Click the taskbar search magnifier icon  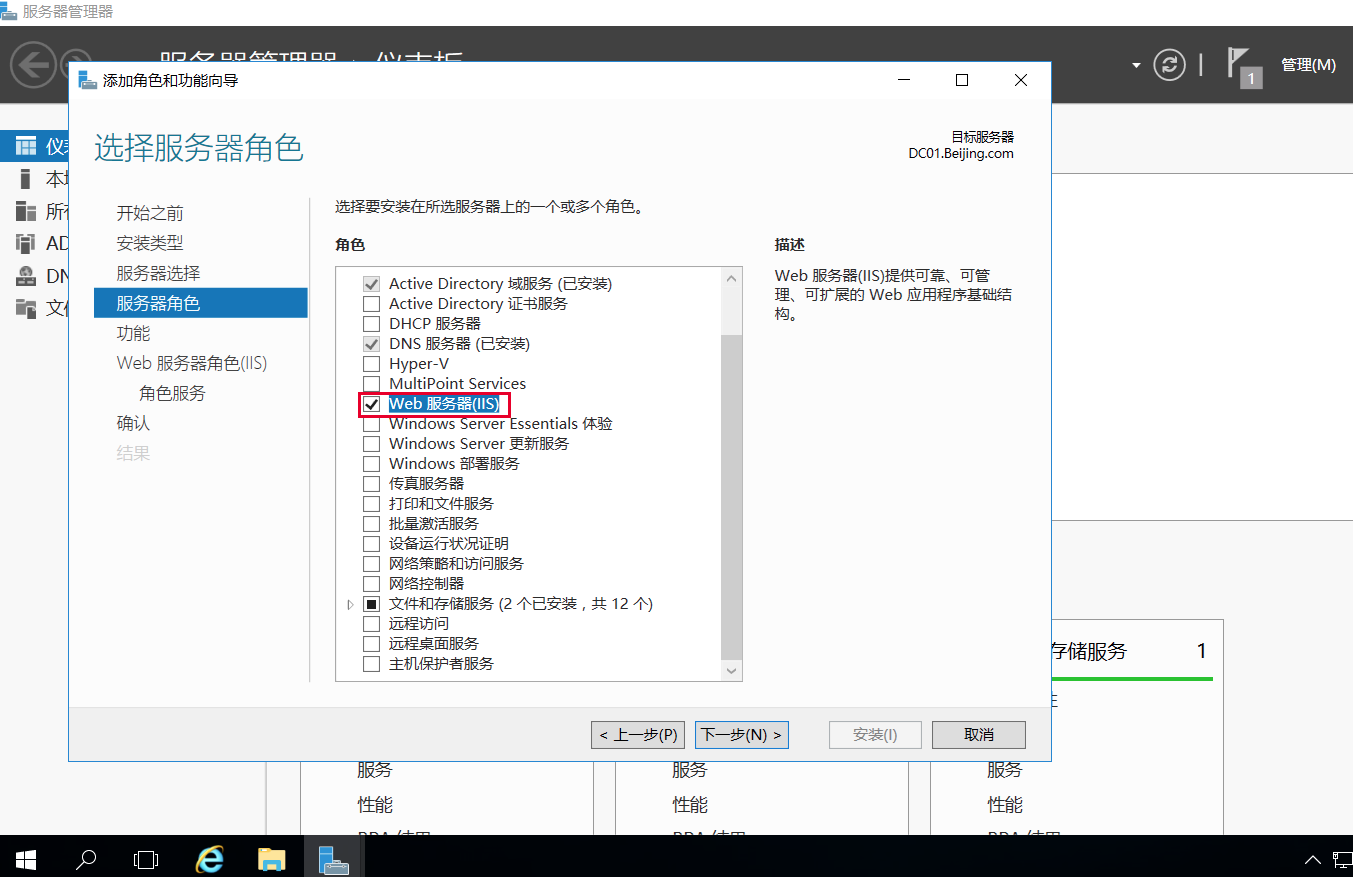[x=87, y=858]
